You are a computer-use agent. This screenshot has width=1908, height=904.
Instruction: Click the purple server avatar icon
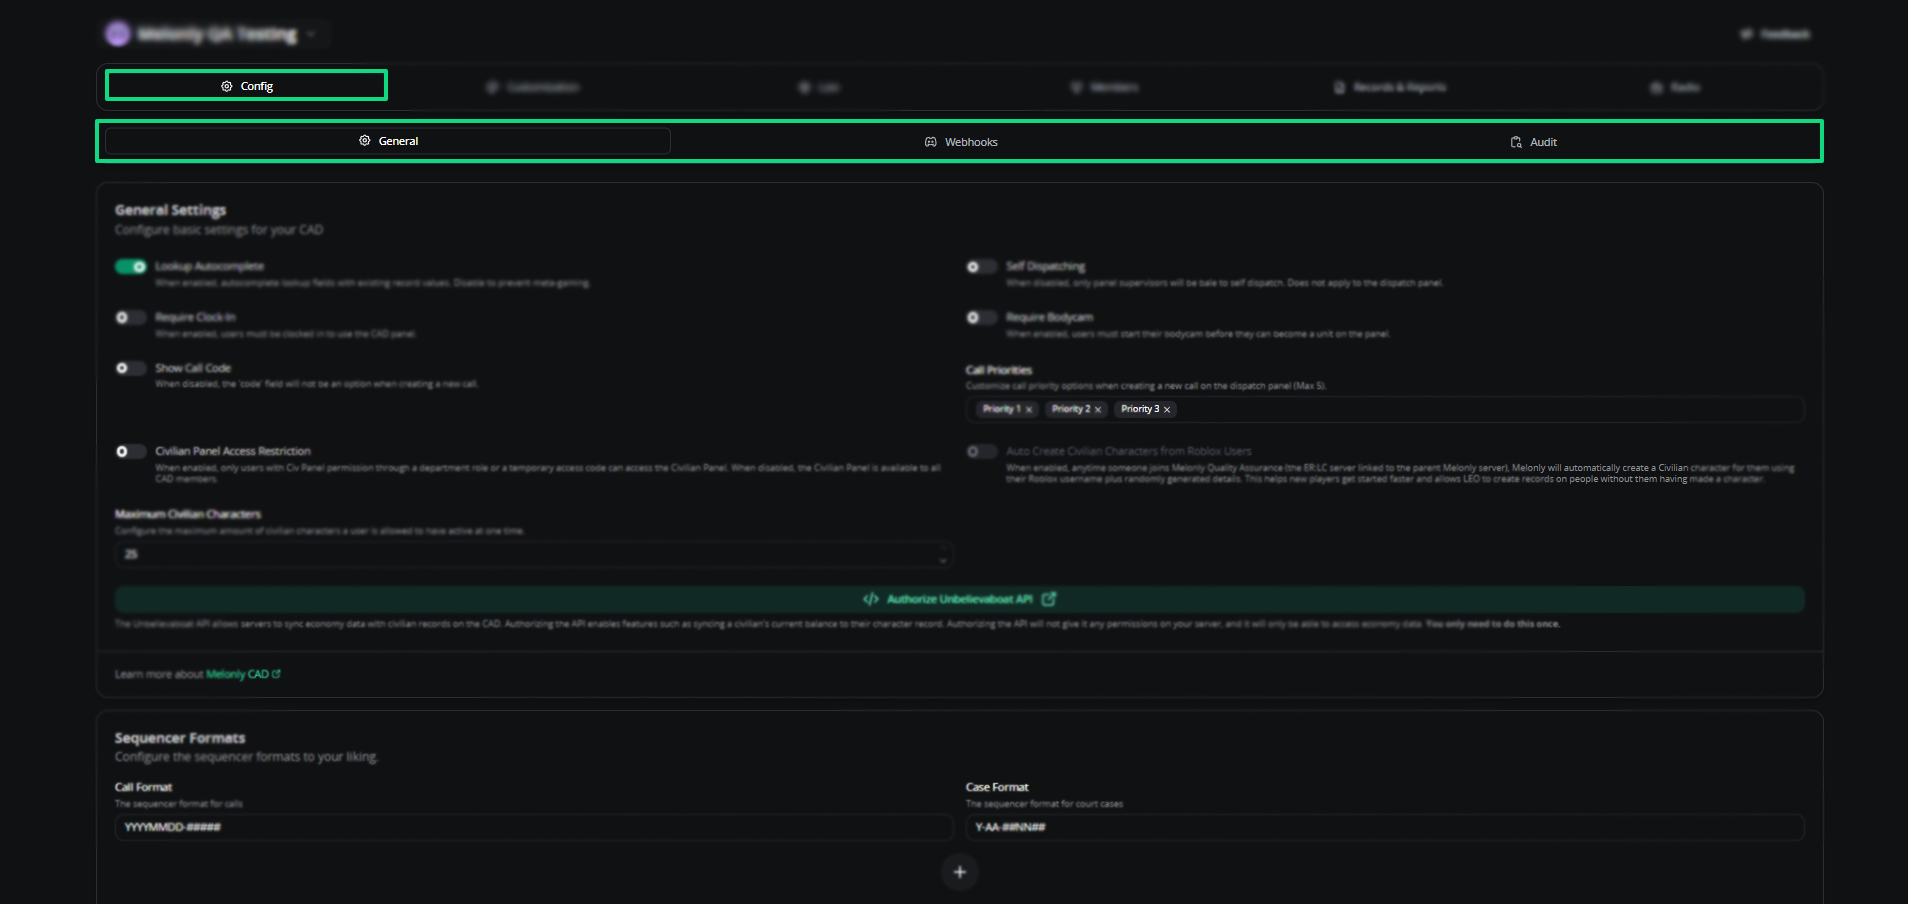[x=118, y=33]
